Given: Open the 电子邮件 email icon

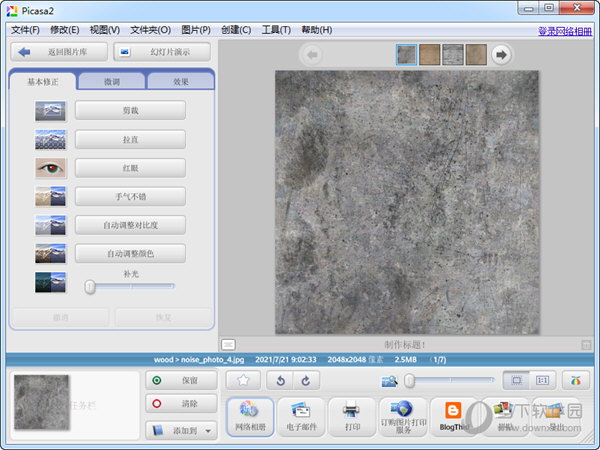Looking at the screenshot, I should pyautogui.click(x=301, y=416).
